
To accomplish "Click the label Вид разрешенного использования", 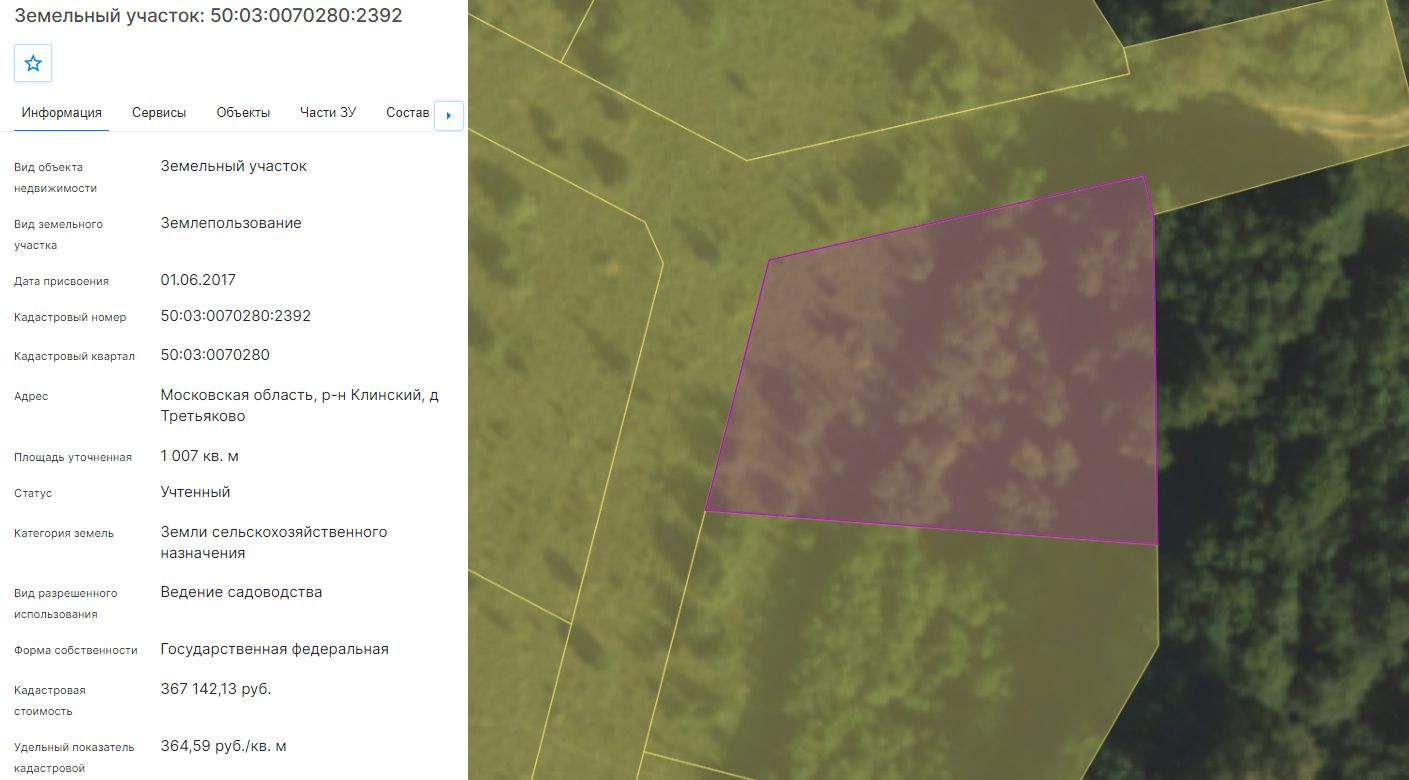I will pos(65,604).
